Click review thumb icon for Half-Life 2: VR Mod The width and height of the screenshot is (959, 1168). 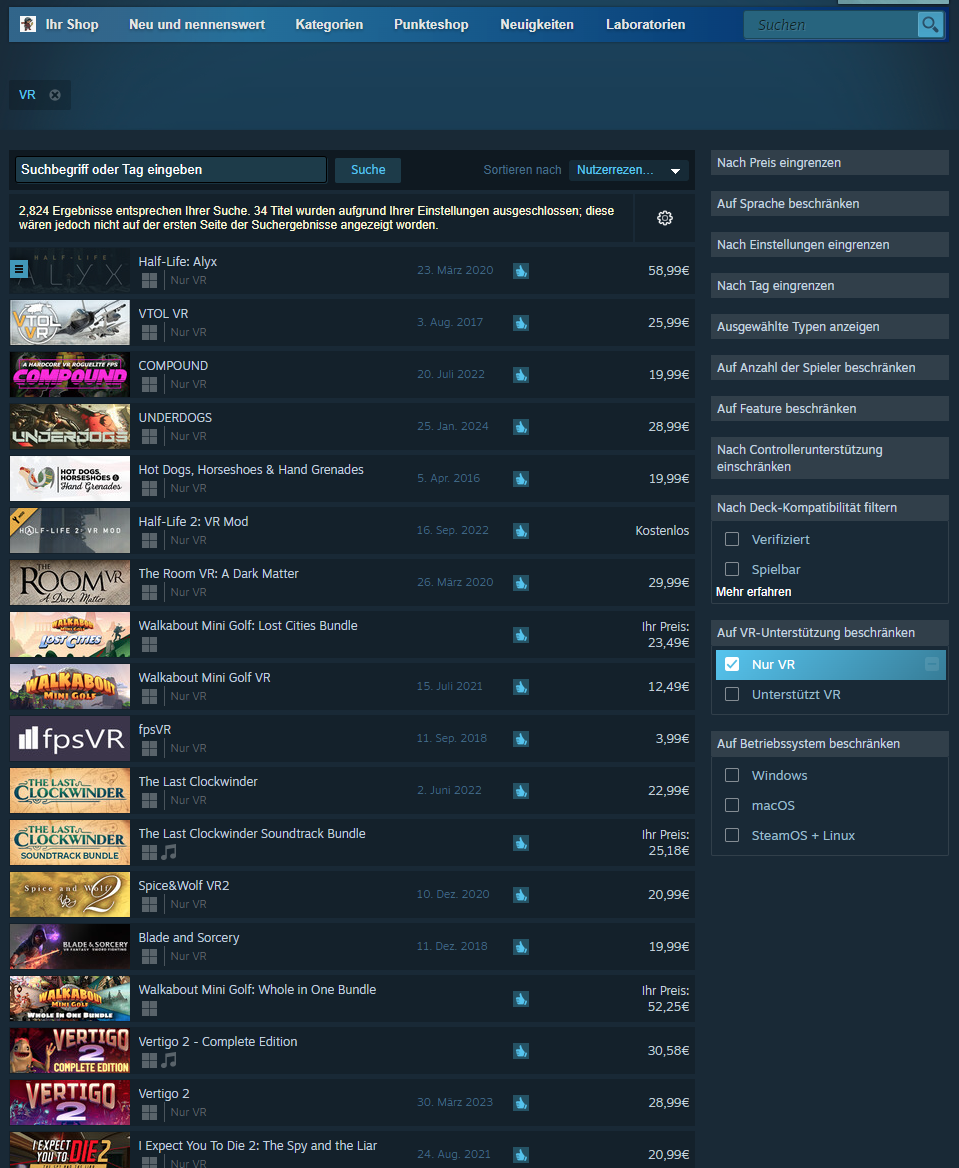point(521,530)
